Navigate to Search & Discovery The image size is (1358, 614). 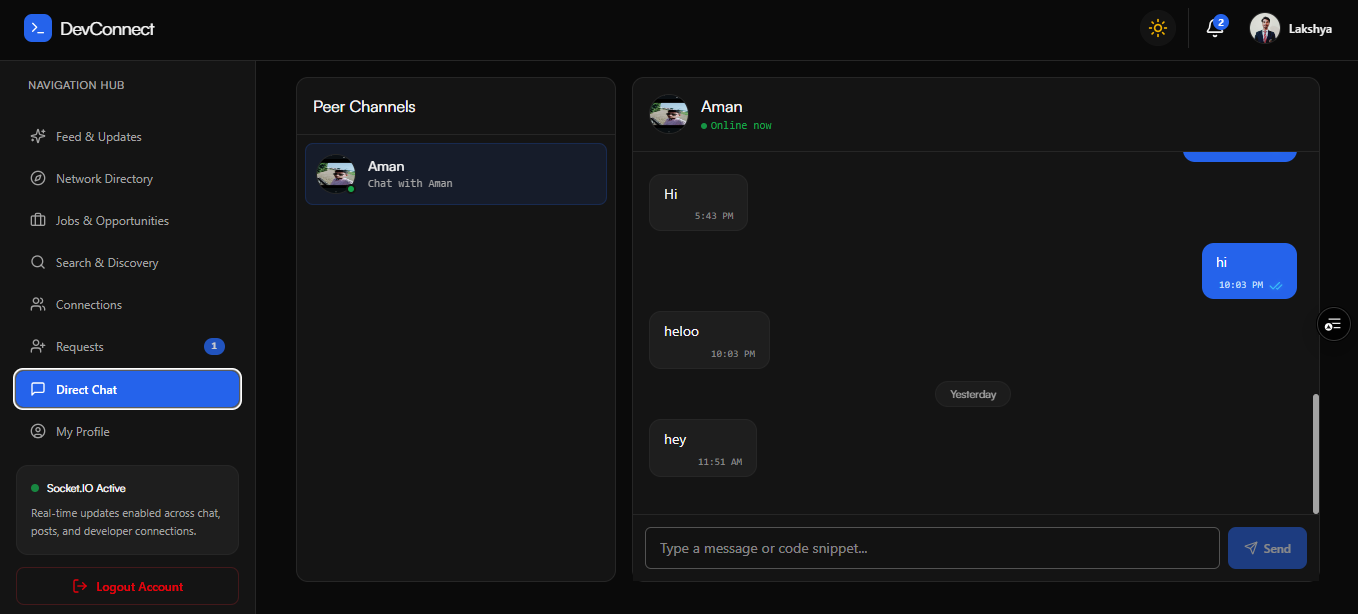tap(127, 263)
